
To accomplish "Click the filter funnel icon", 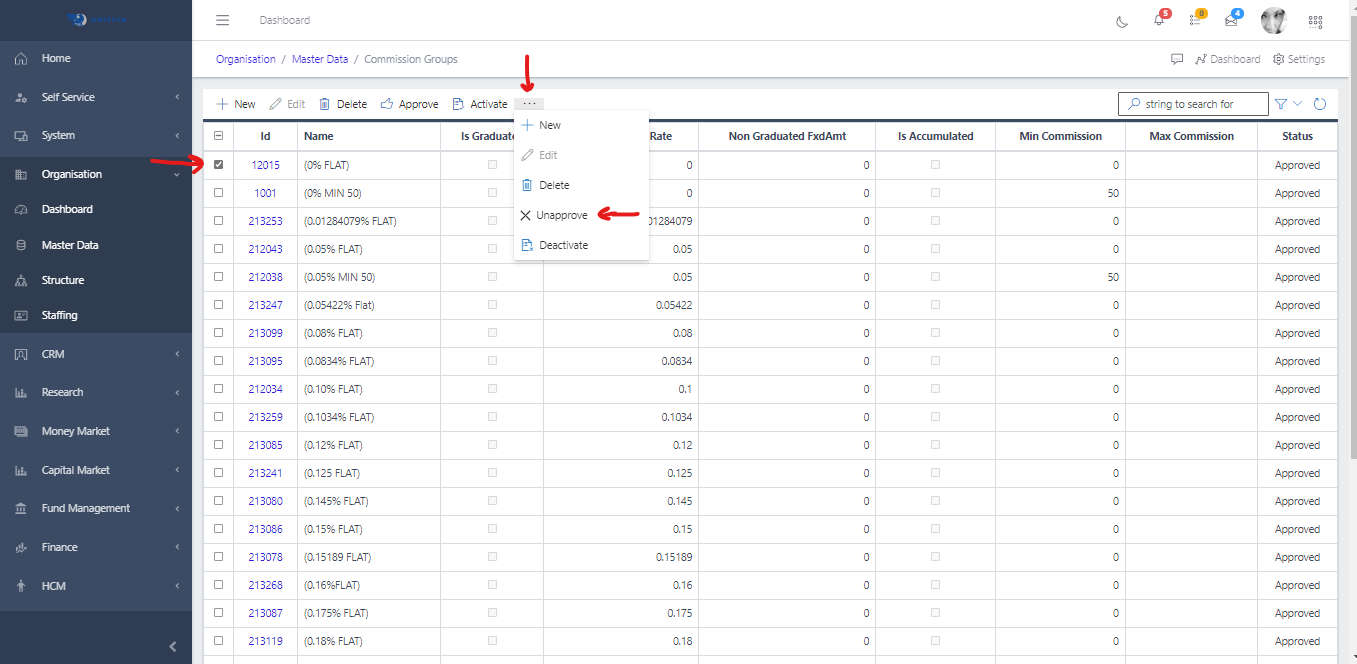I will click(1281, 104).
